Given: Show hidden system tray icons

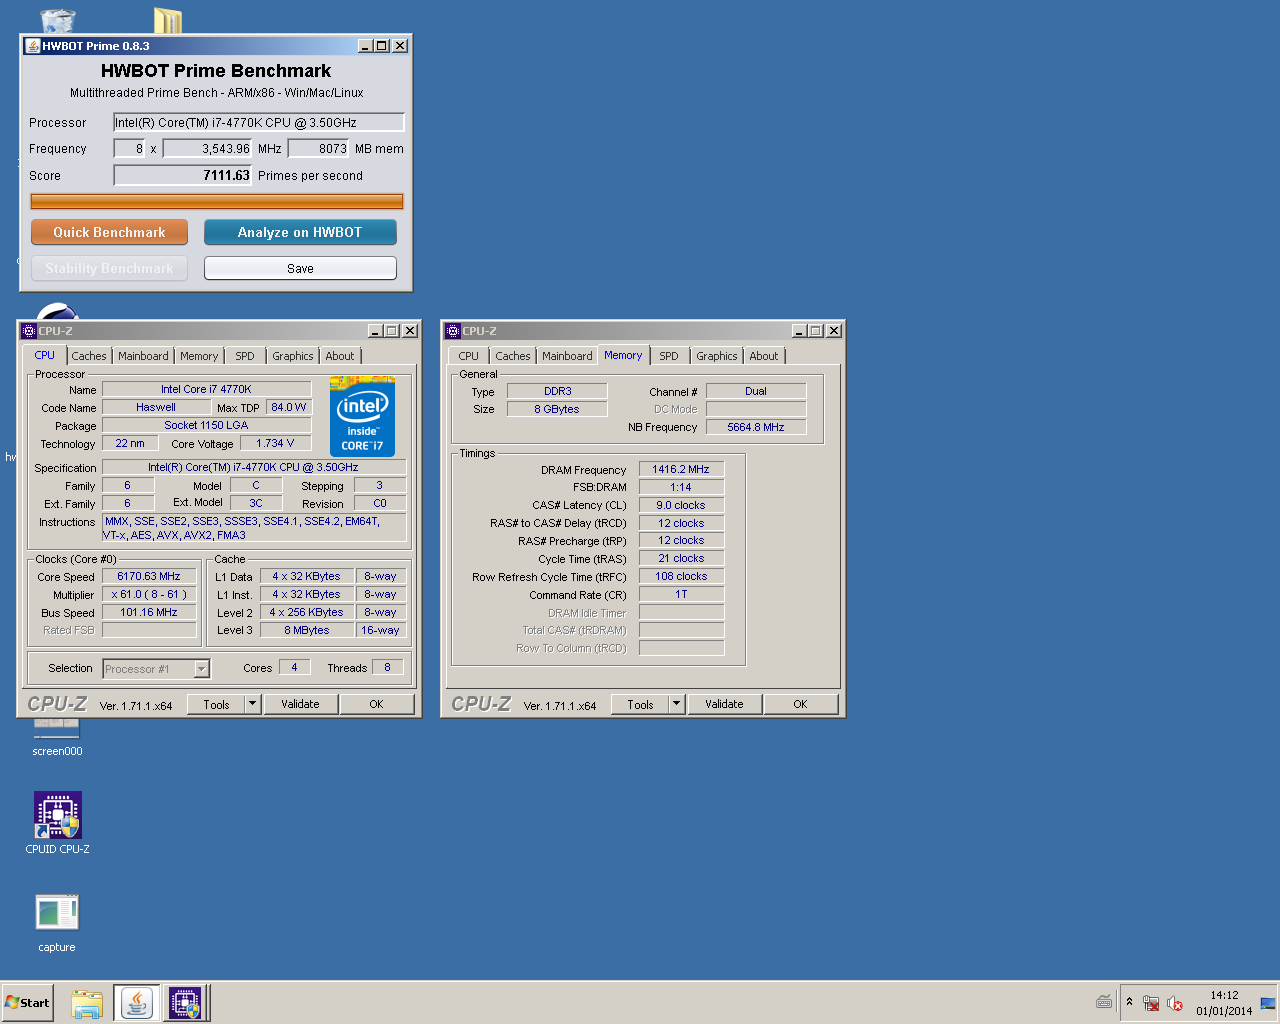Looking at the screenshot, I should 1130,1002.
